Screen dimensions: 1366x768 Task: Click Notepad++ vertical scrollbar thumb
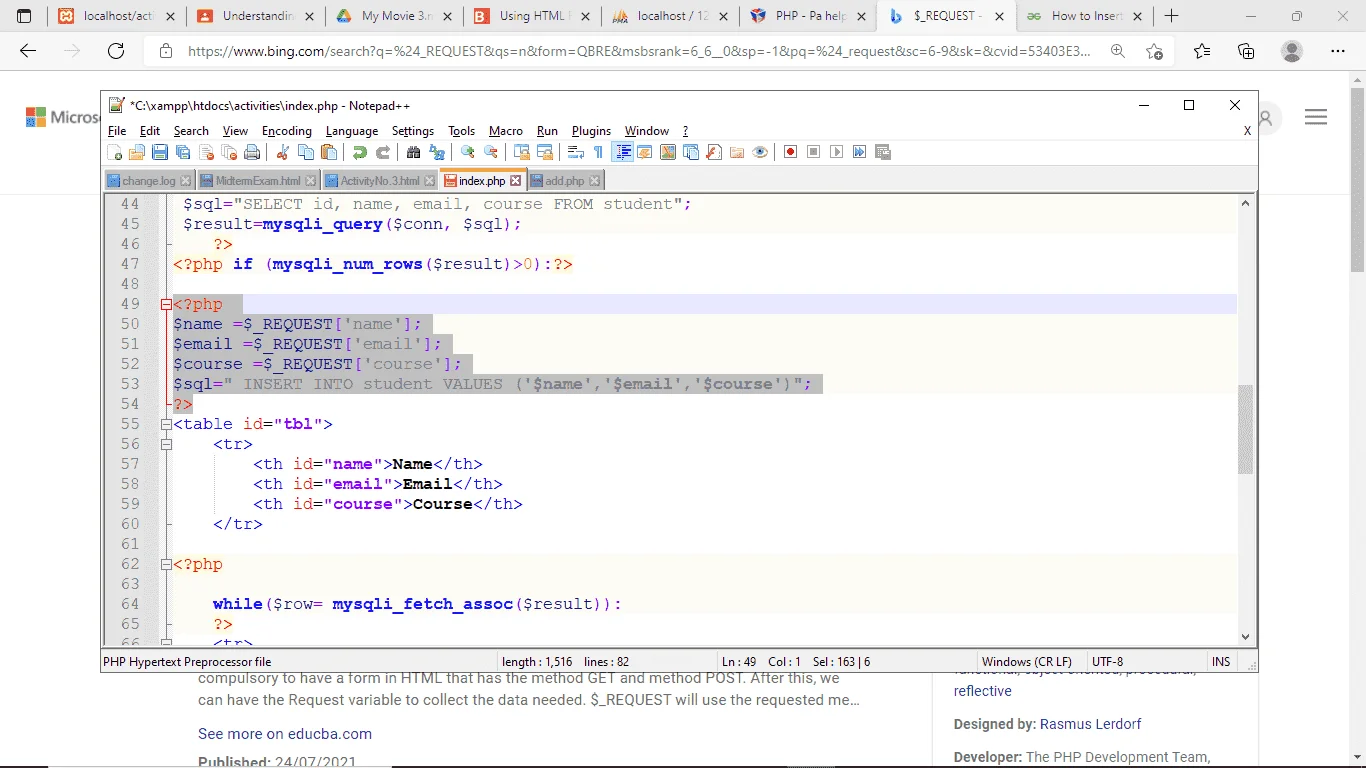[x=1245, y=429]
